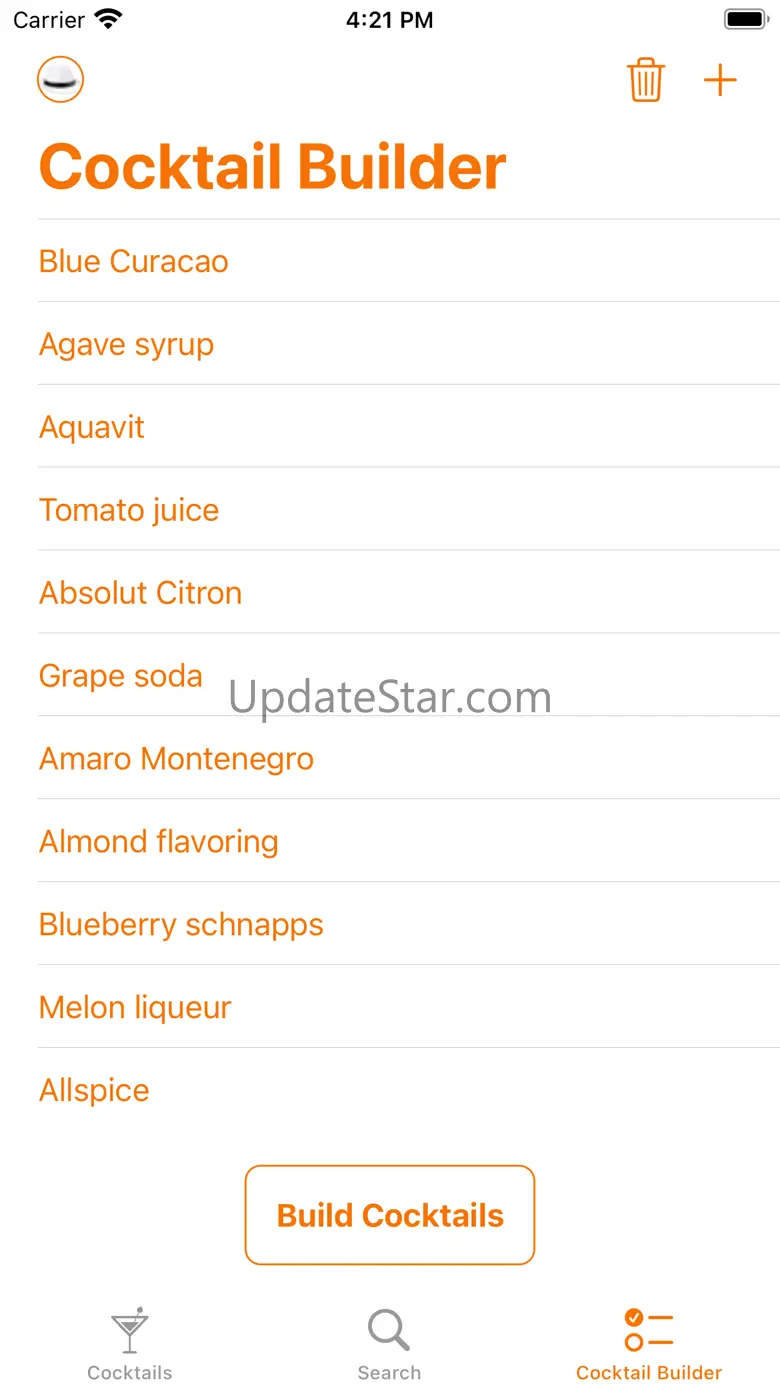Viewport: 780px width, 1387px height.
Task: Tap the Agave syrup row
Action: click(x=127, y=344)
